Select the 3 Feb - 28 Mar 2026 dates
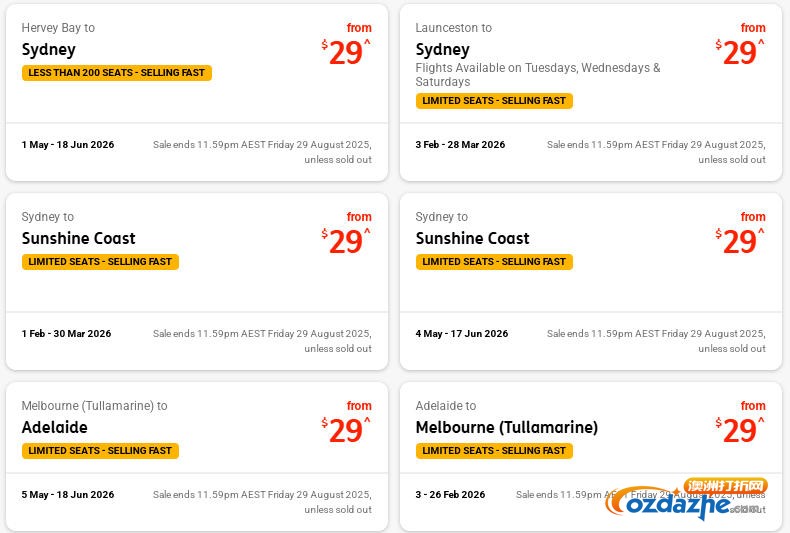The image size is (790, 533). pyautogui.click(x=460, y=145)
